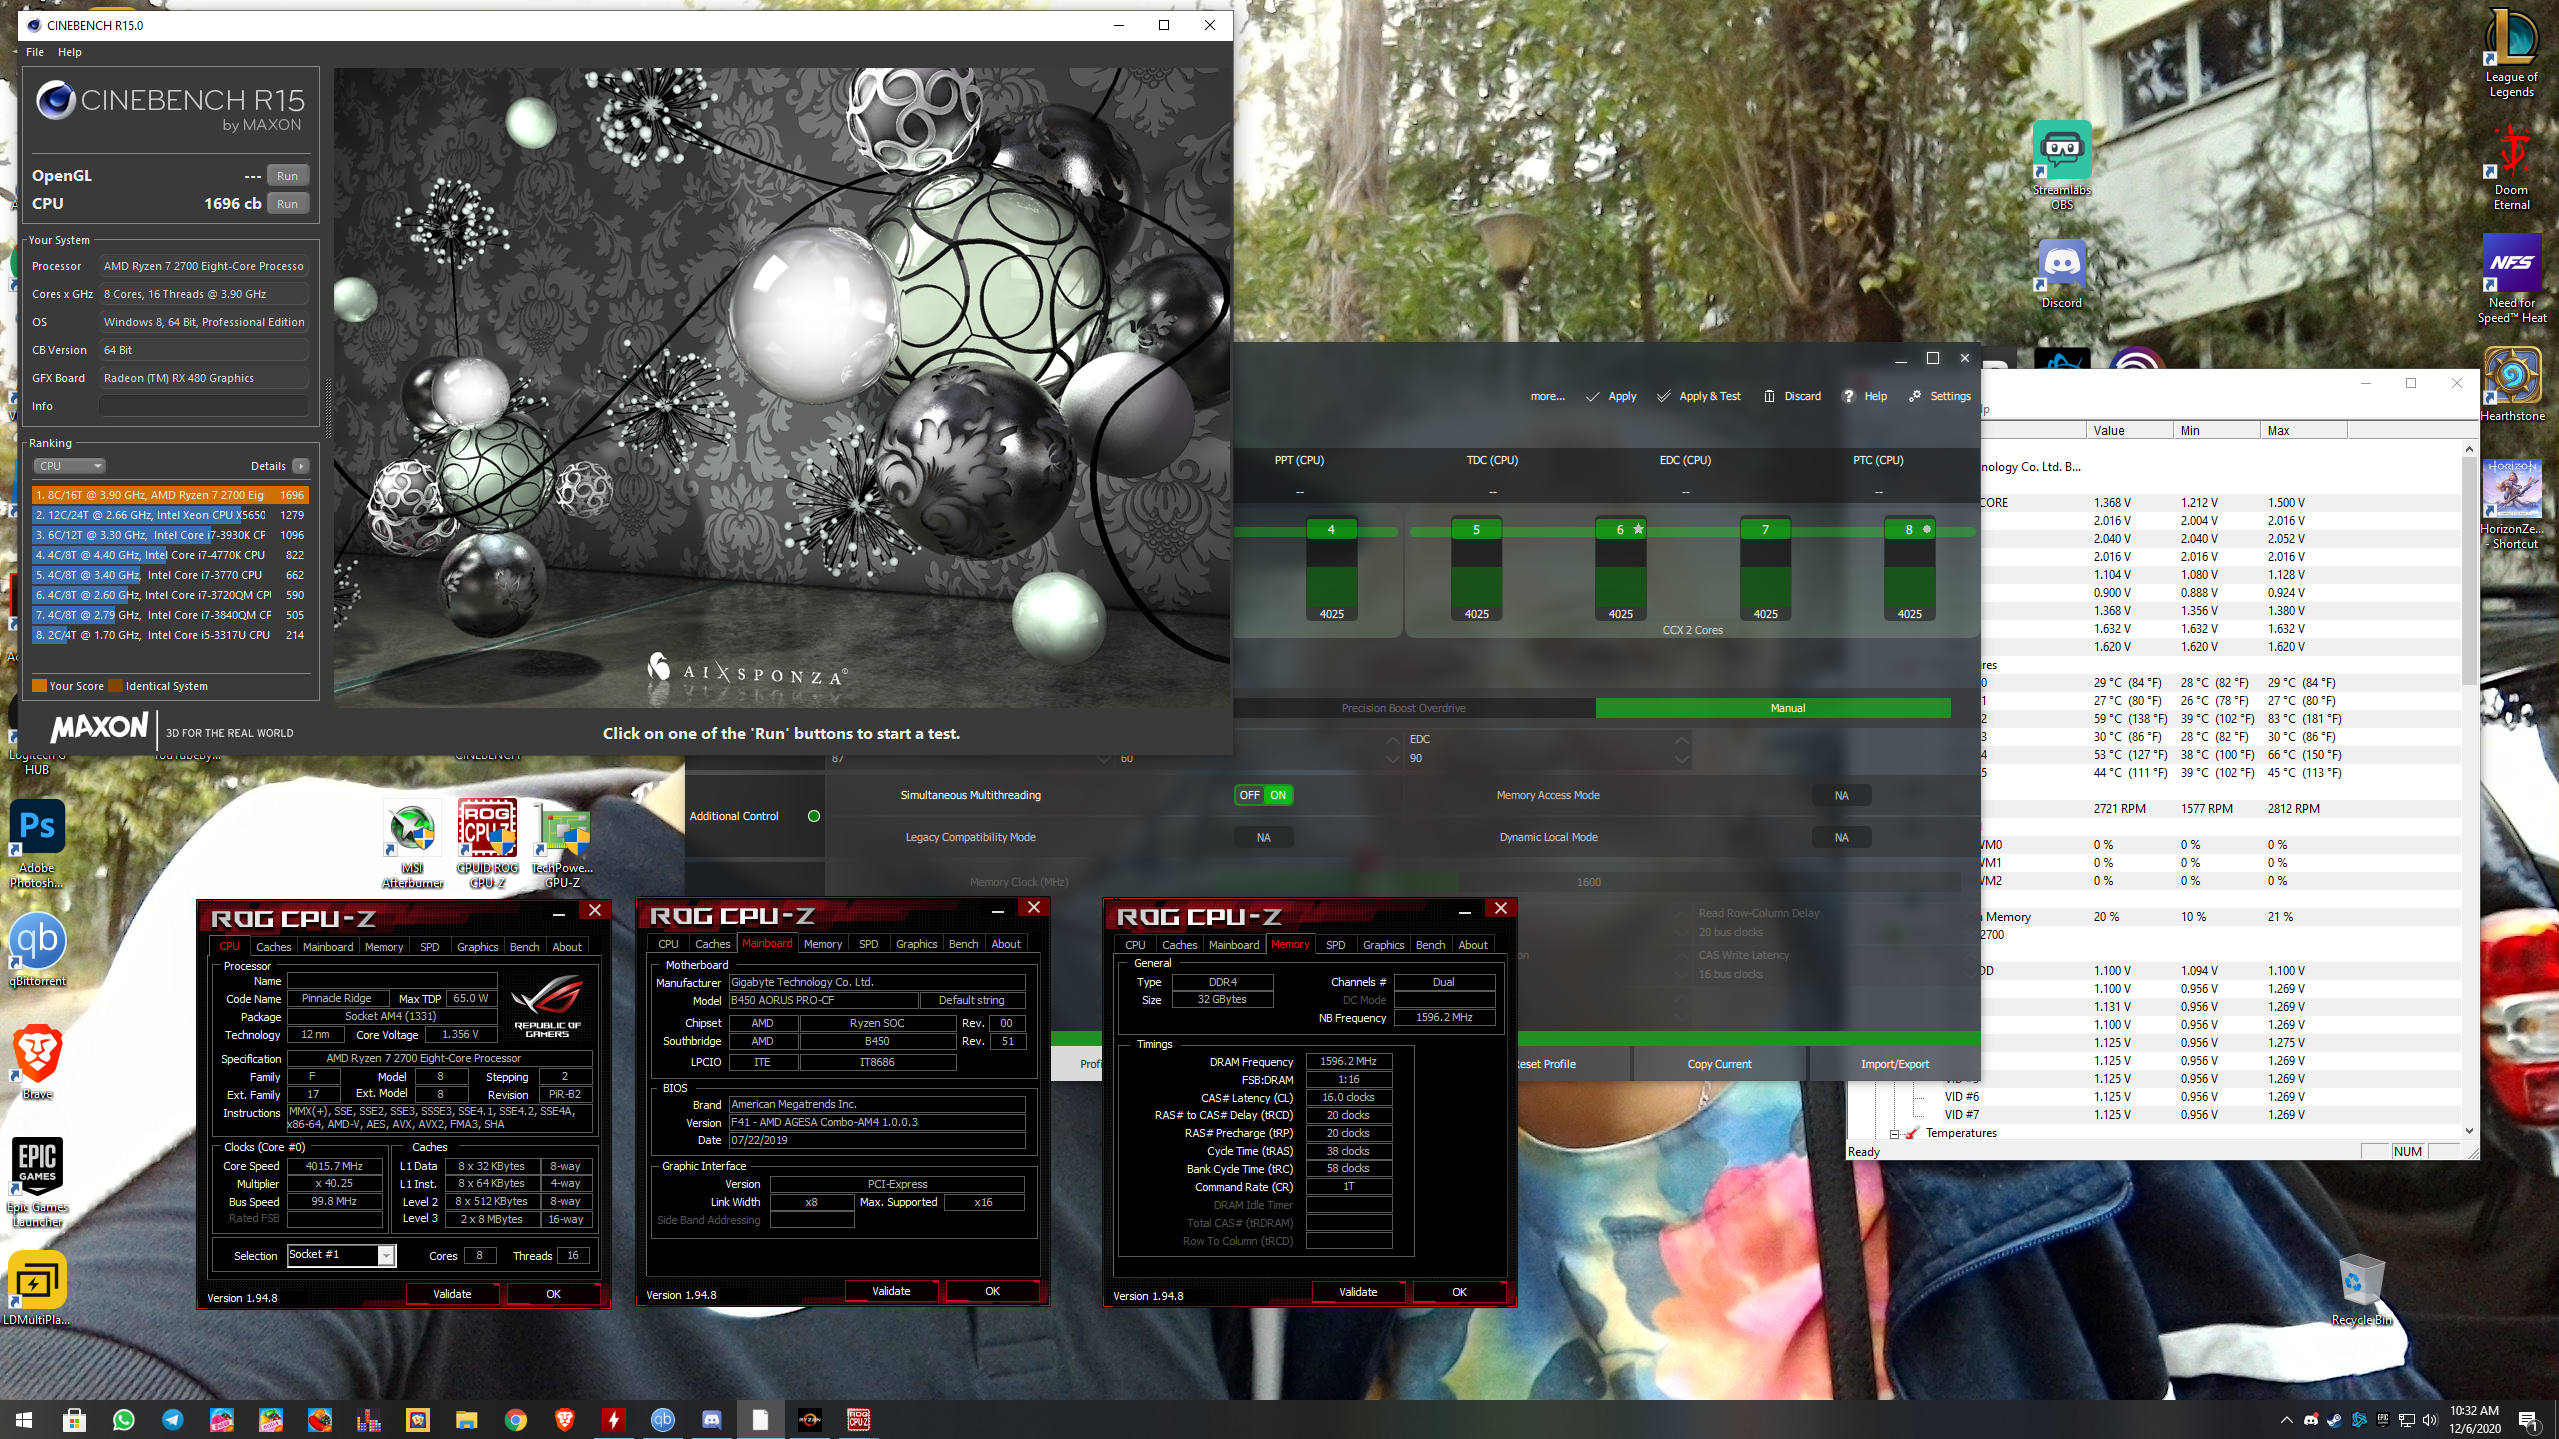Image resolution: width=2559 pixels, height=1439 pixels.
Task: Select CPUID ROG CPU-Z desktop shortcut
Action: tap(487, 844)
